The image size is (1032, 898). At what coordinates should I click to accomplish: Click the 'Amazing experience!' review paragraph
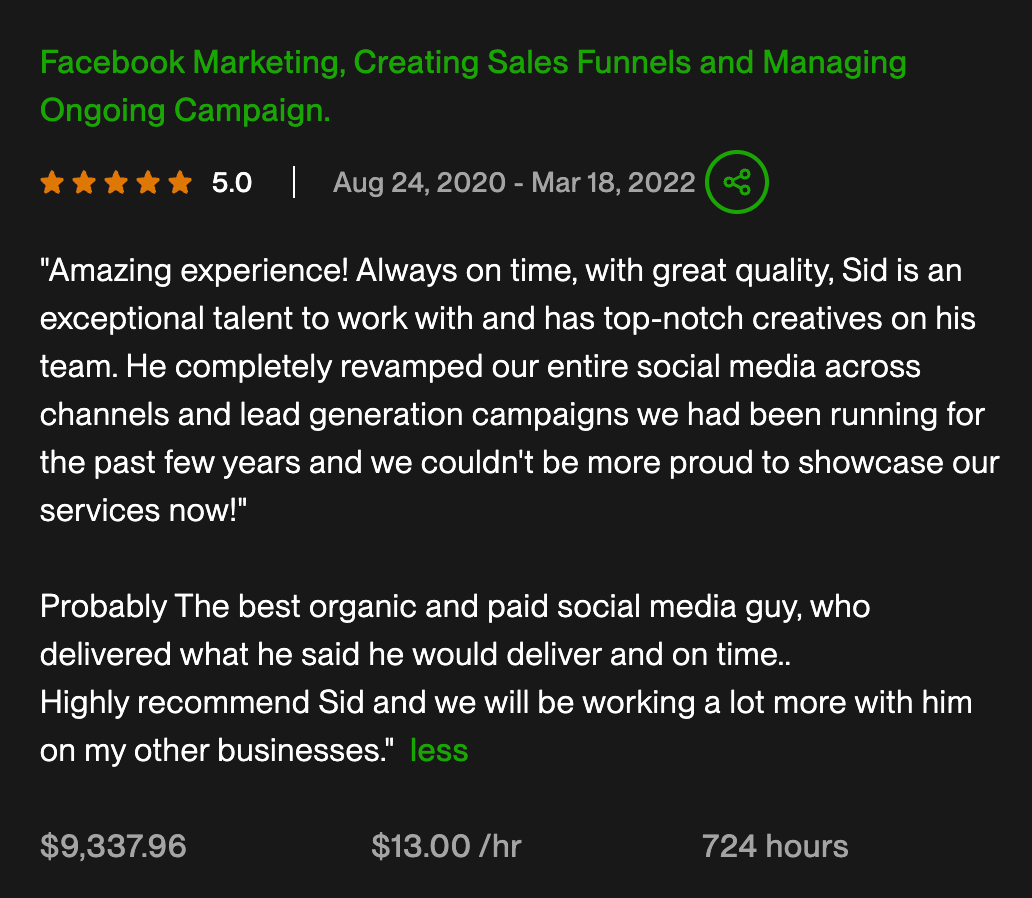pos(500,390)
